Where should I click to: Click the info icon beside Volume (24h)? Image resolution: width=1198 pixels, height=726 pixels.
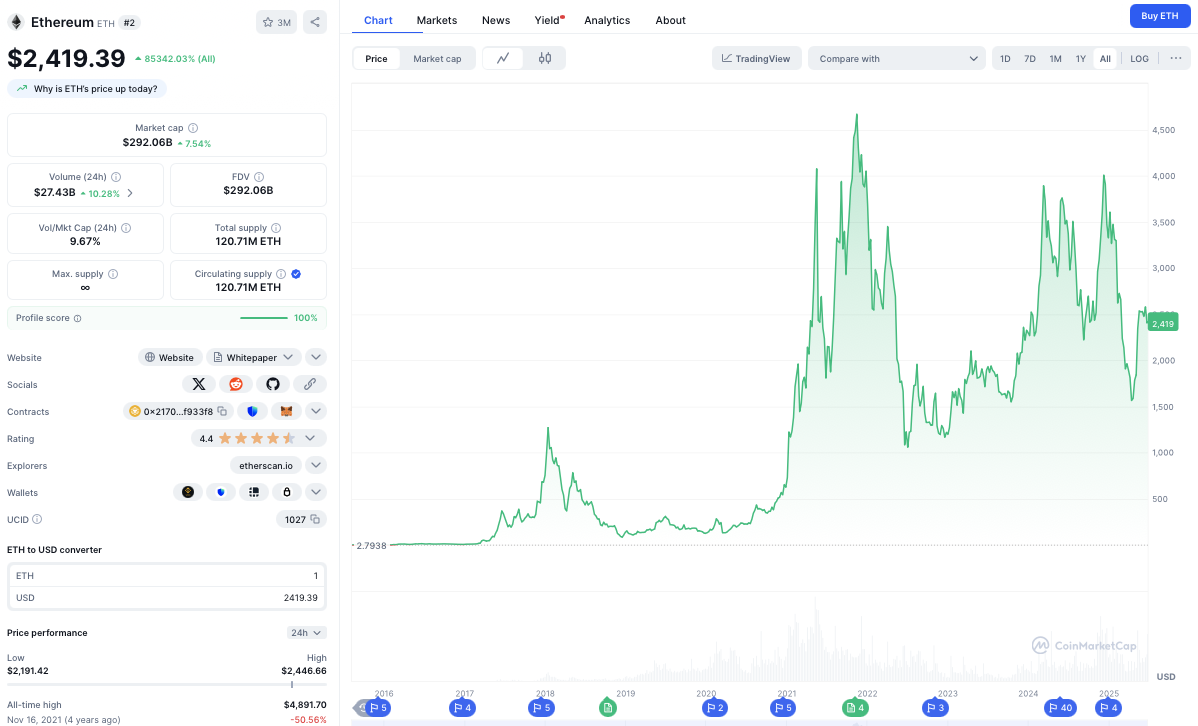pos(116,177)
